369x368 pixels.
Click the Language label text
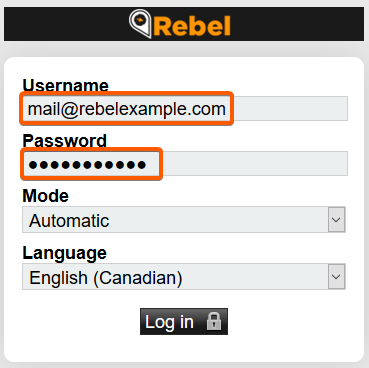65,253
